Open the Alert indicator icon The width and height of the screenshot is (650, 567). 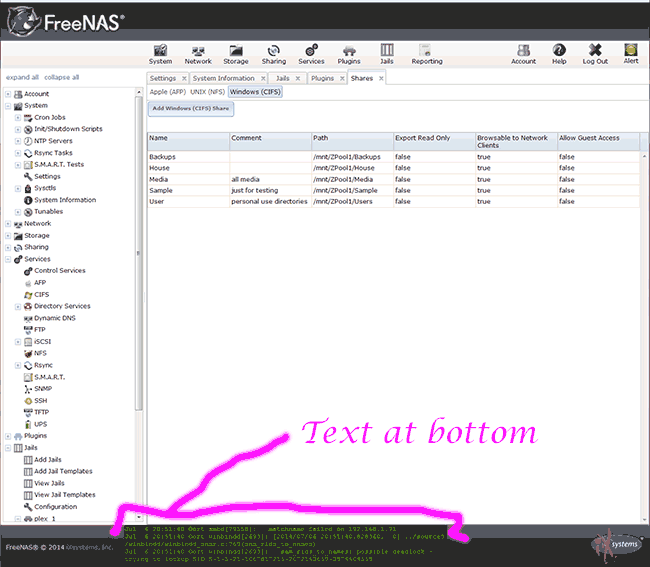(x=631, y=54)
